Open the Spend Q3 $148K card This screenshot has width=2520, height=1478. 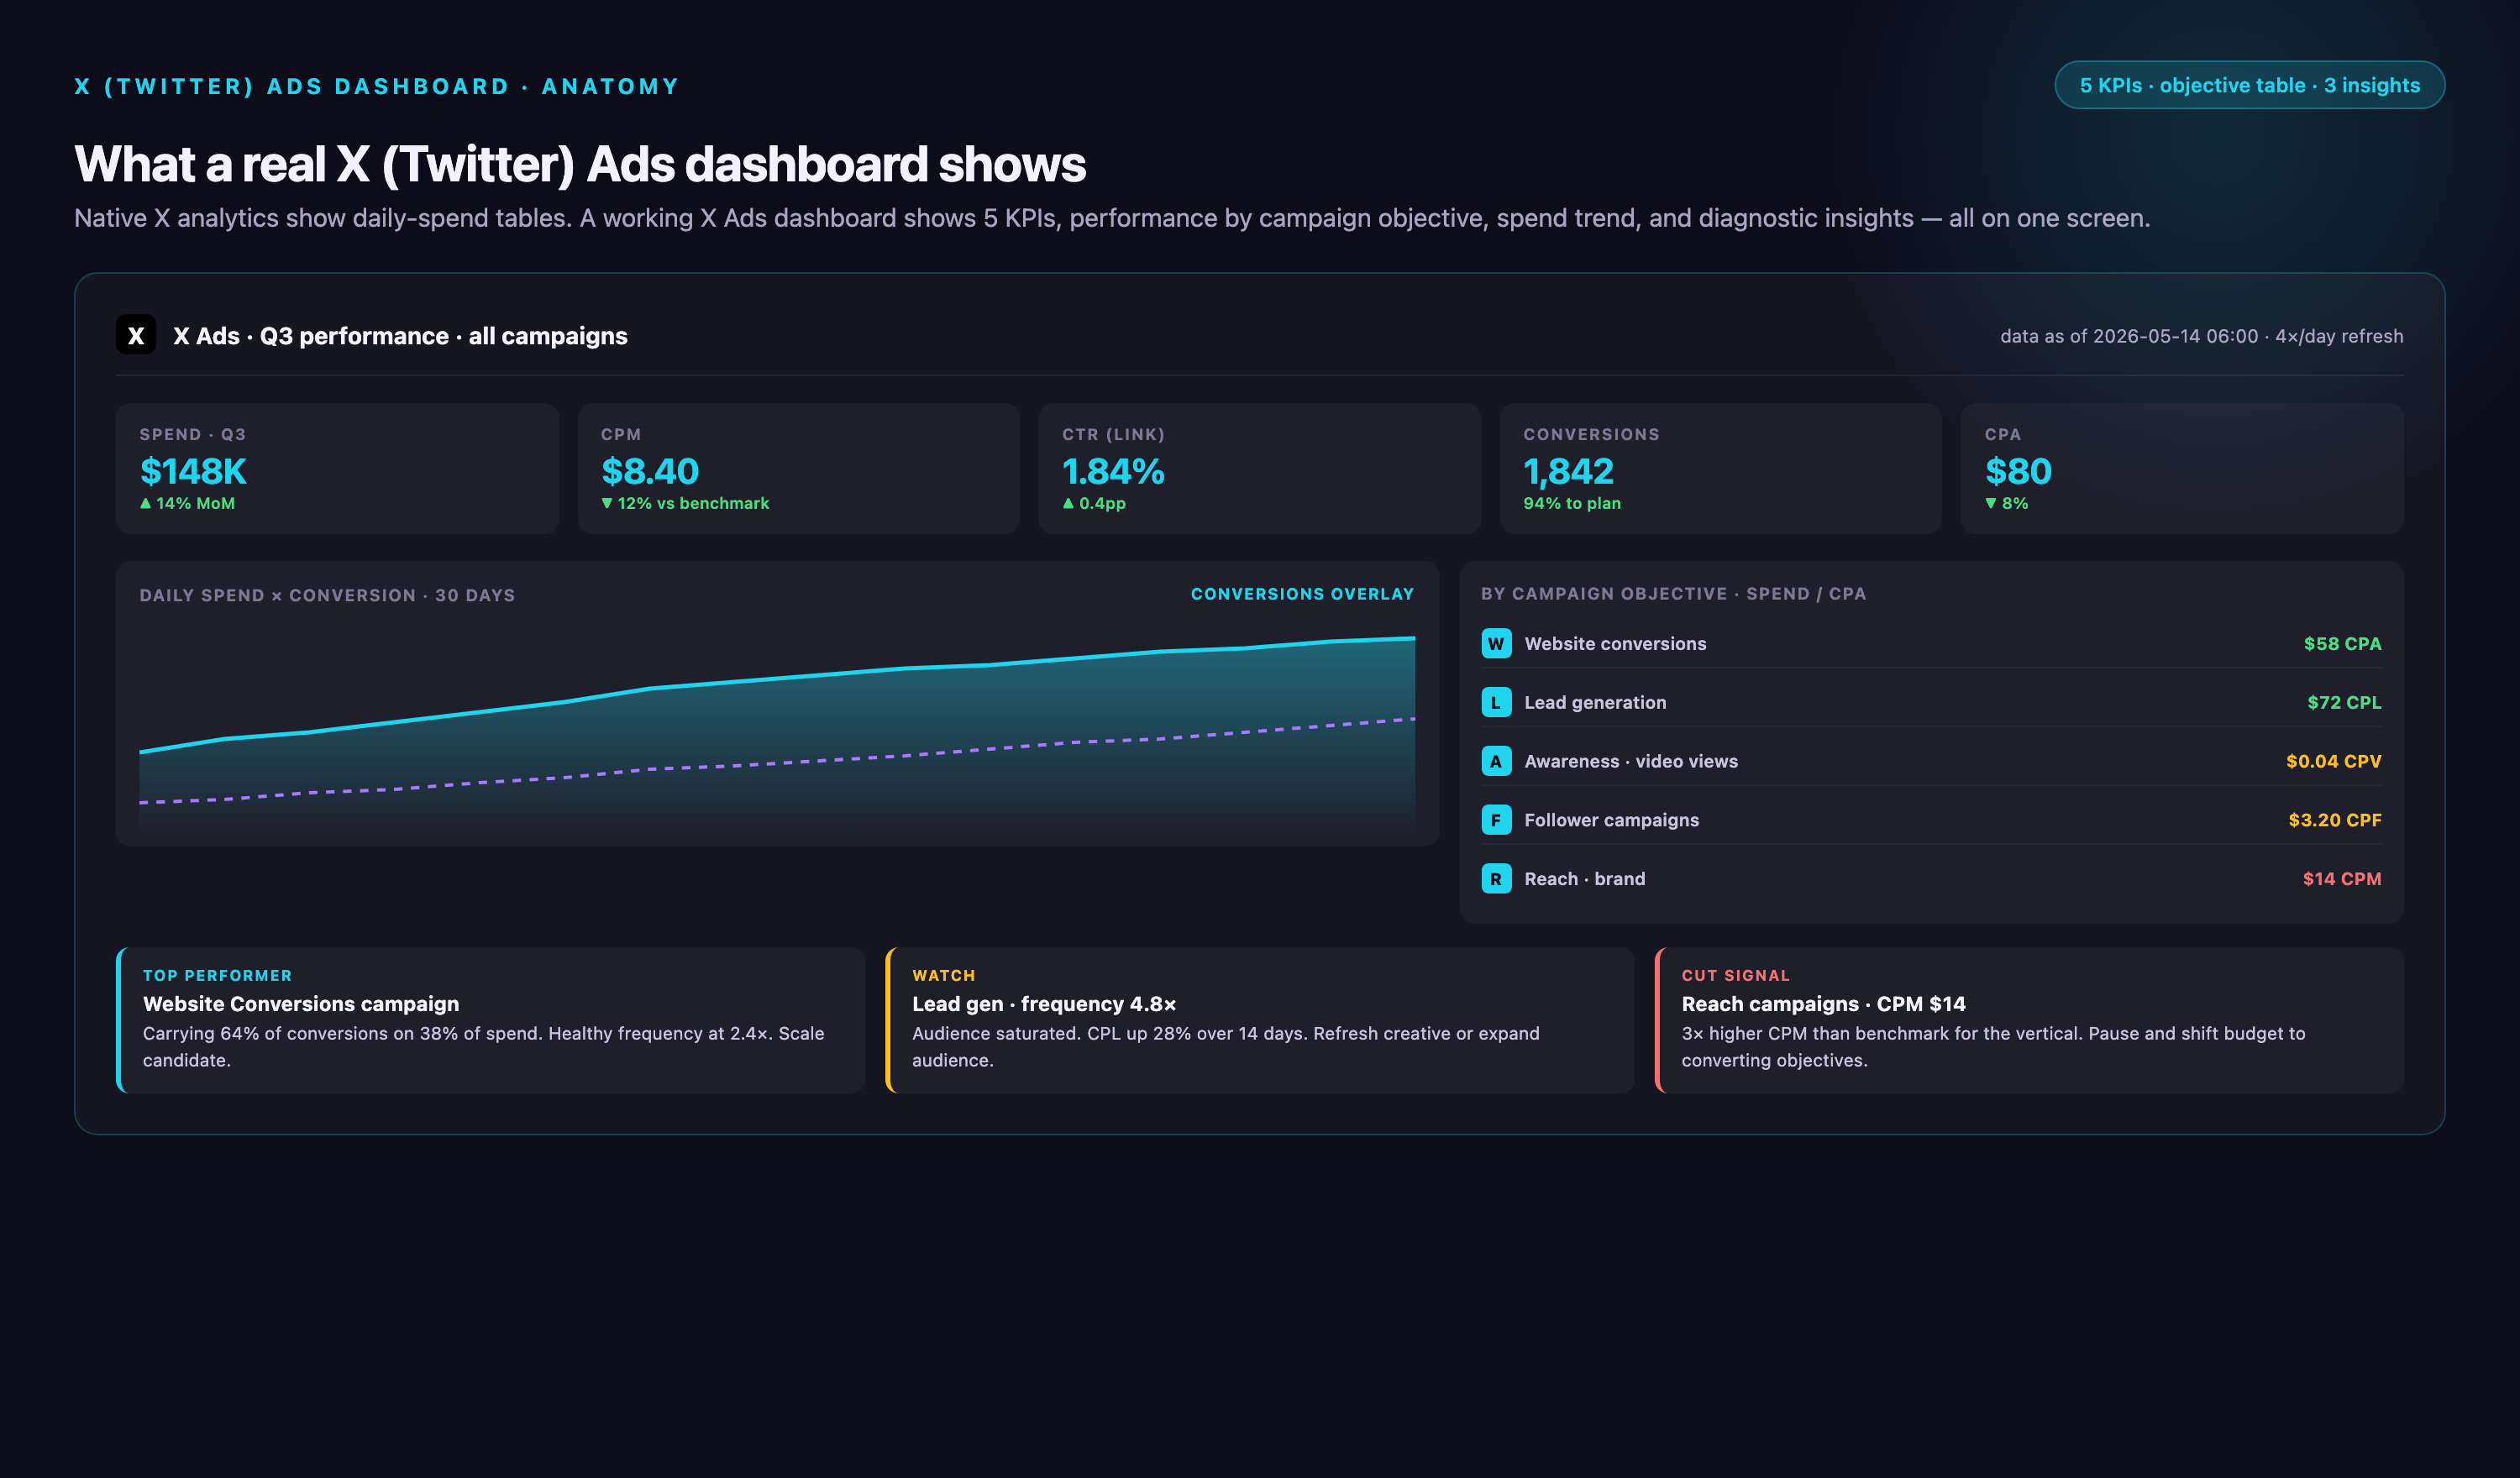(337, 468)
